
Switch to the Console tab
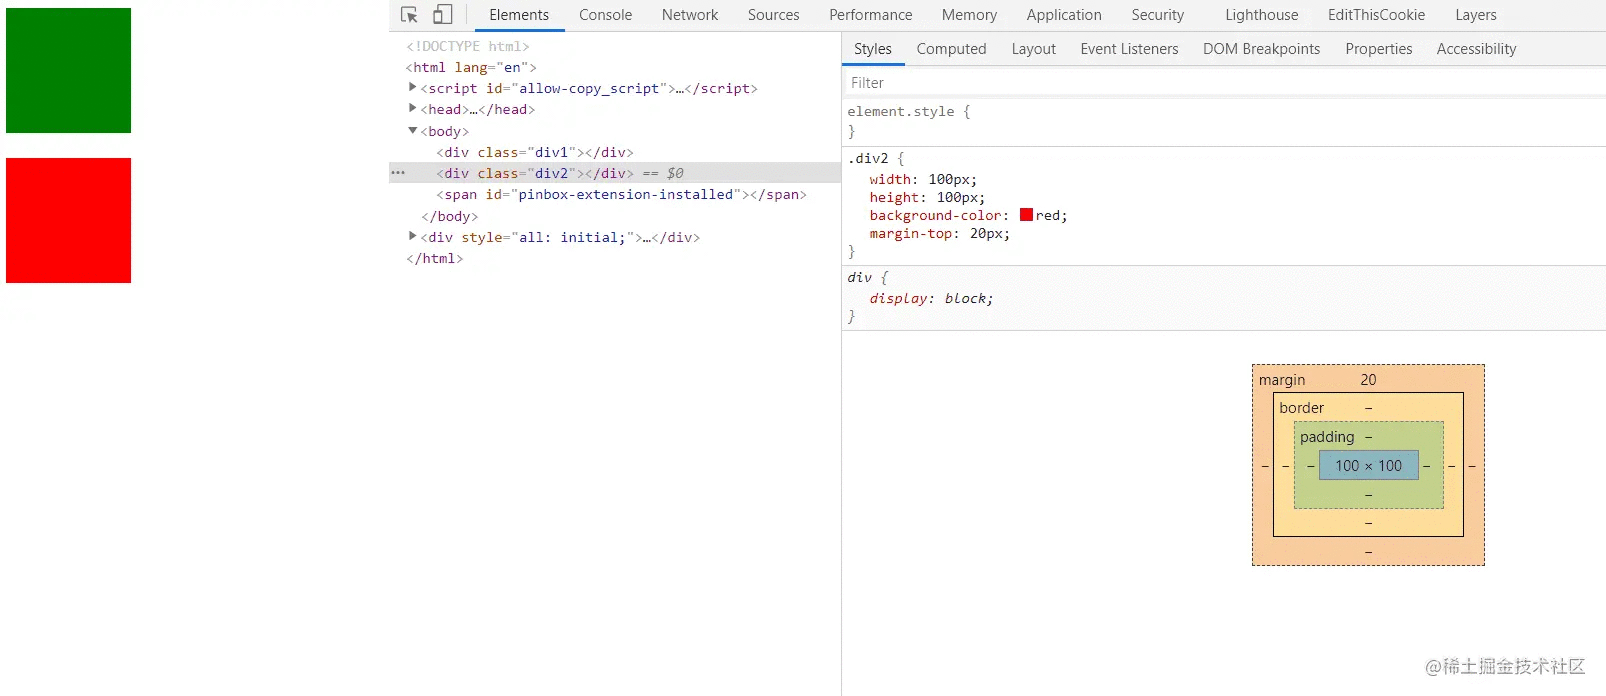[x=605, y=15]
